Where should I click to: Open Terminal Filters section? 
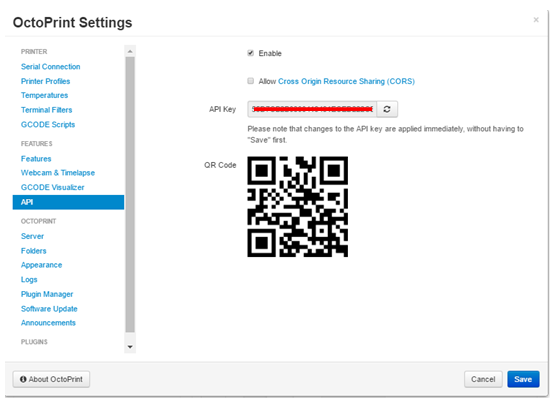point(46,110)
